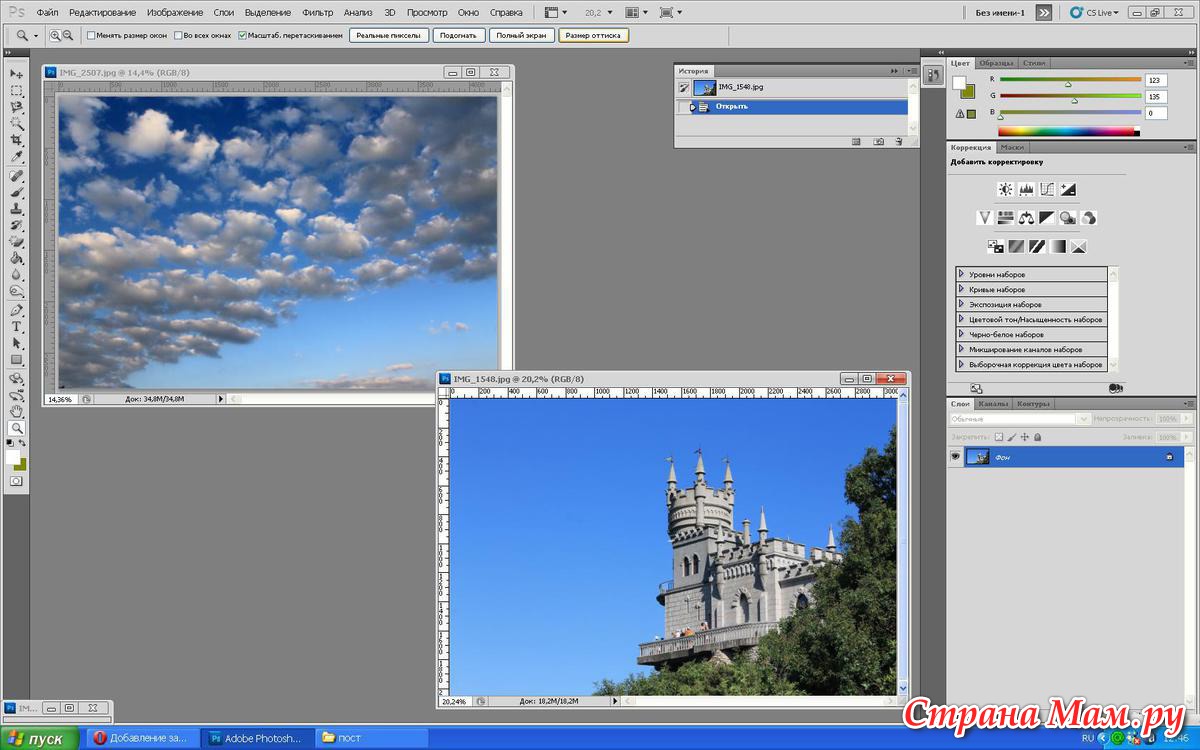Switch to the 'Образцы' tab
The image size is (1200, 750).
[996, 63]
